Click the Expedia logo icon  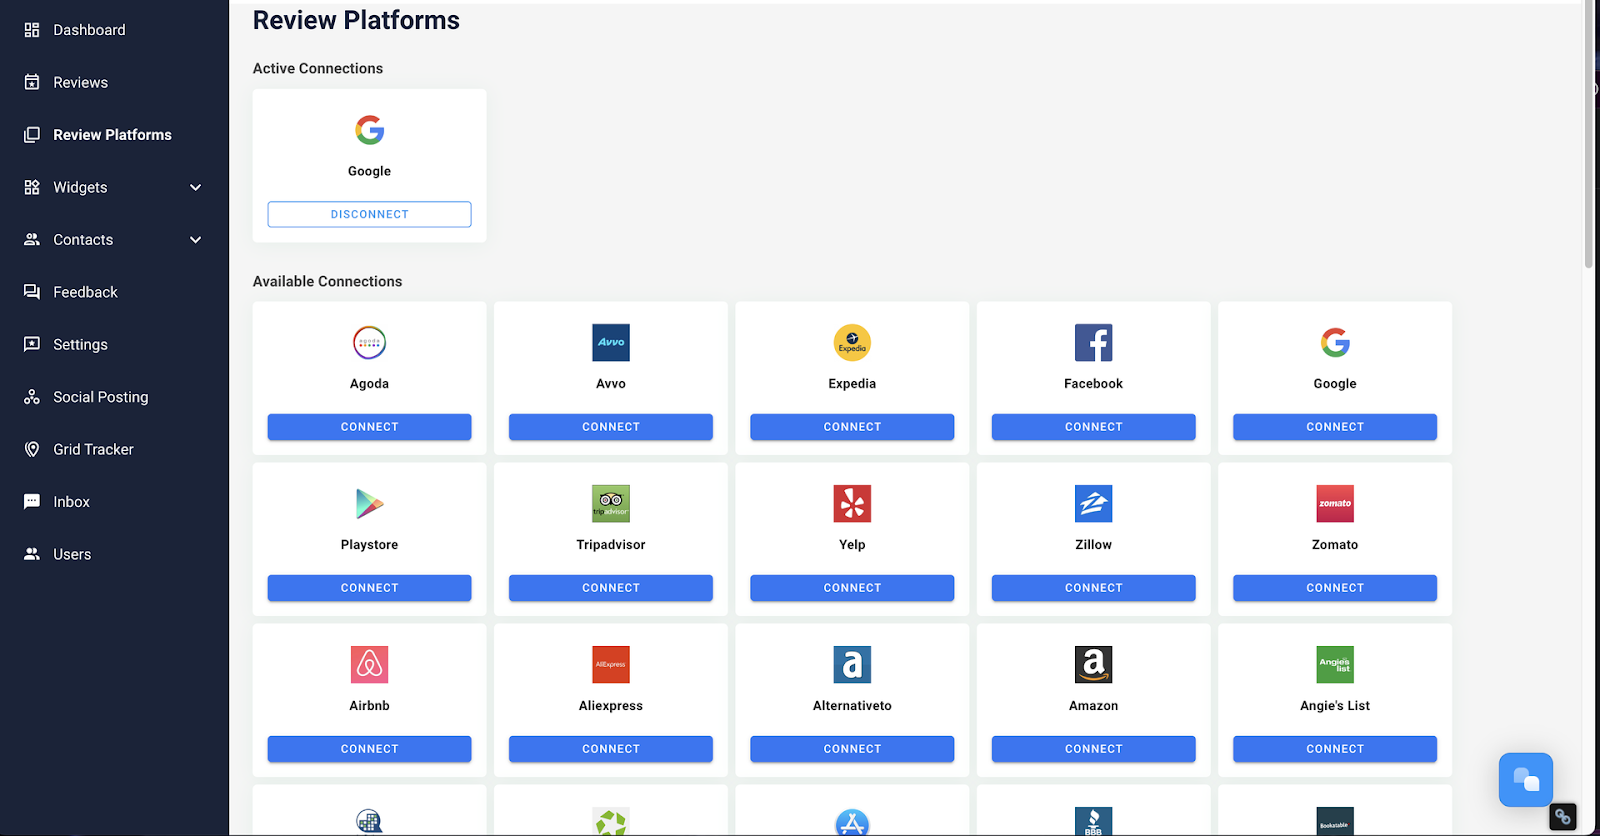tap(852, 343)
